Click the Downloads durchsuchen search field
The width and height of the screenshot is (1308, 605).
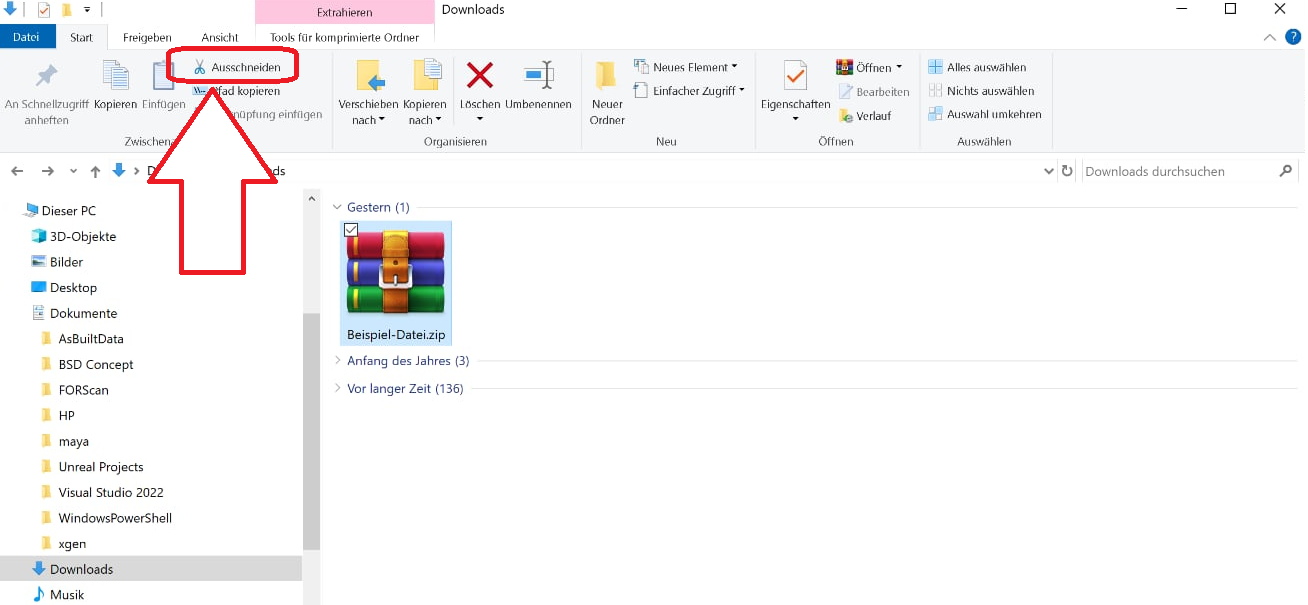pos(1178,171)
